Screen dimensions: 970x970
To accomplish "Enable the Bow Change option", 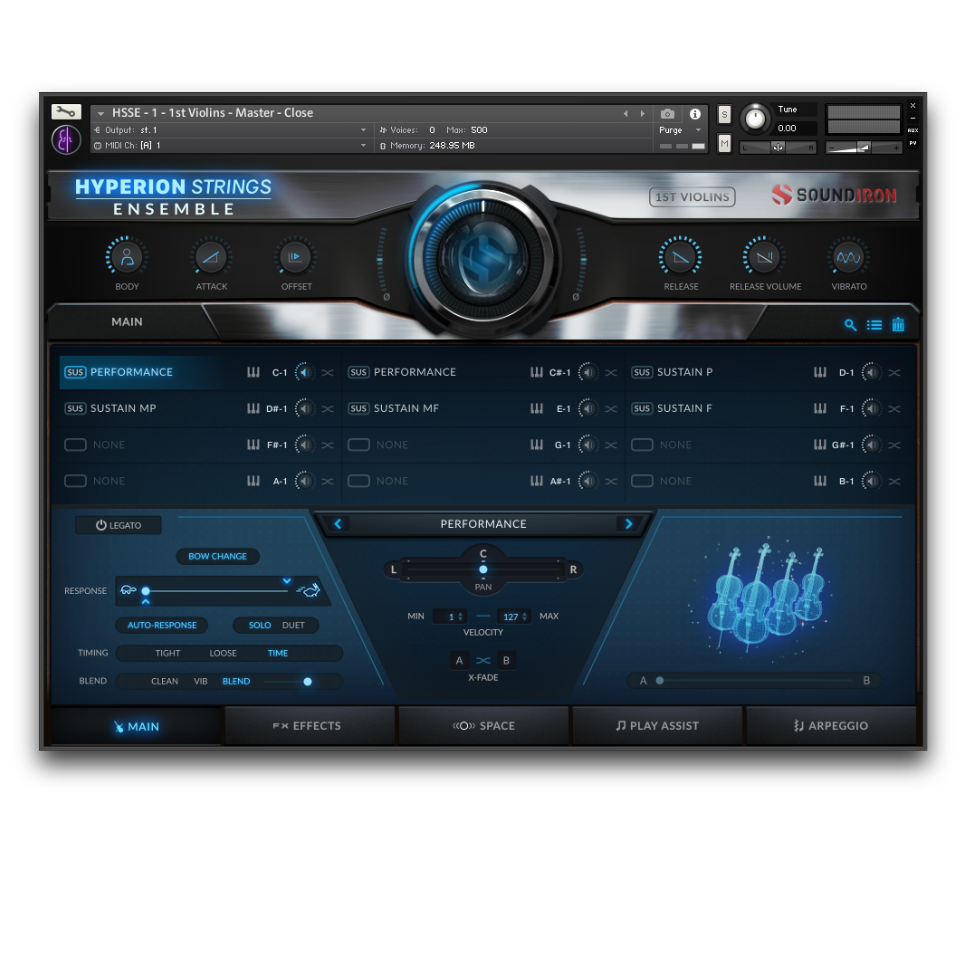I will click(217, 556).
